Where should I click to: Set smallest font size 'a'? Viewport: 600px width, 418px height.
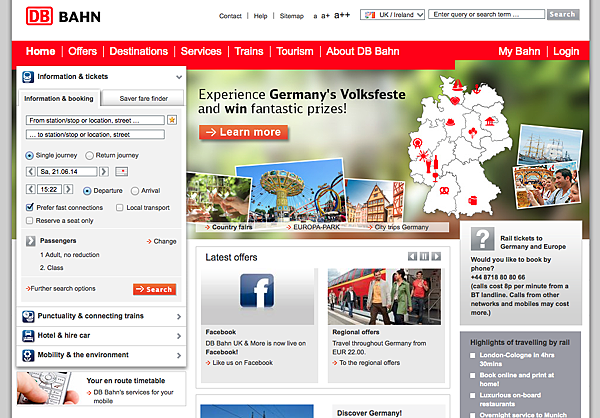pos(315,16)
